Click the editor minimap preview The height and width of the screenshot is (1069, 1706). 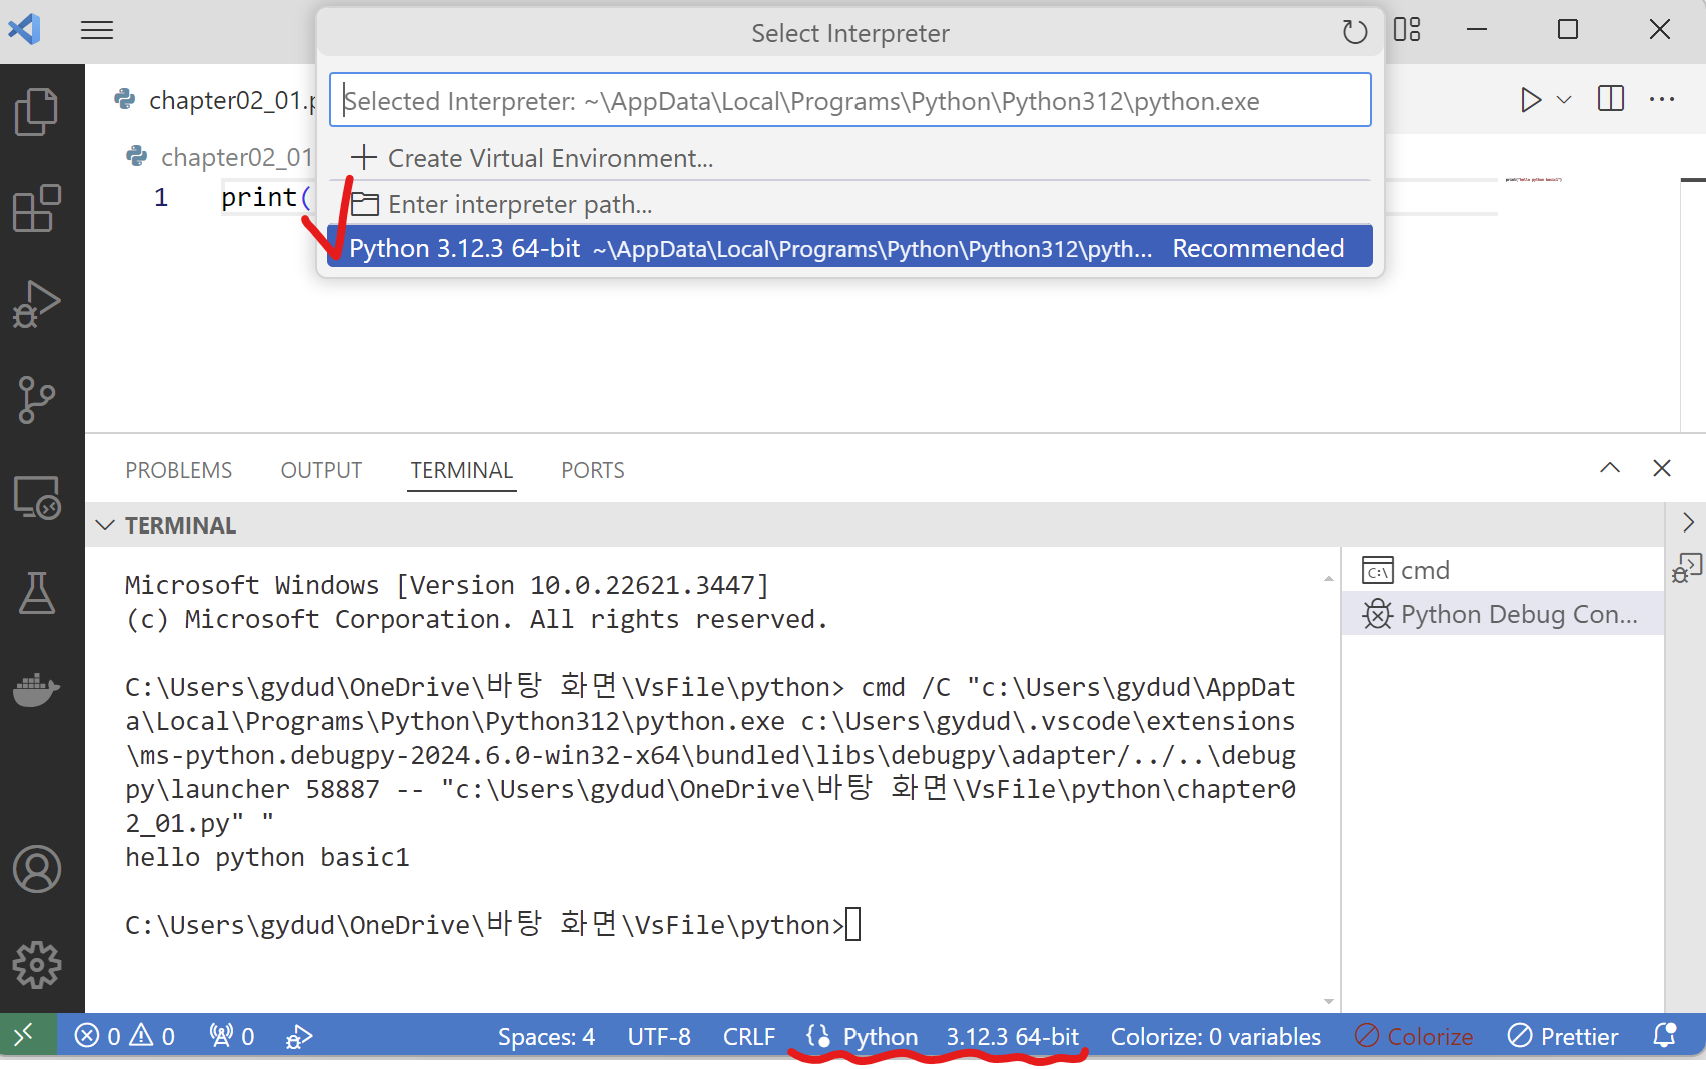click(x=1533, y=180)
